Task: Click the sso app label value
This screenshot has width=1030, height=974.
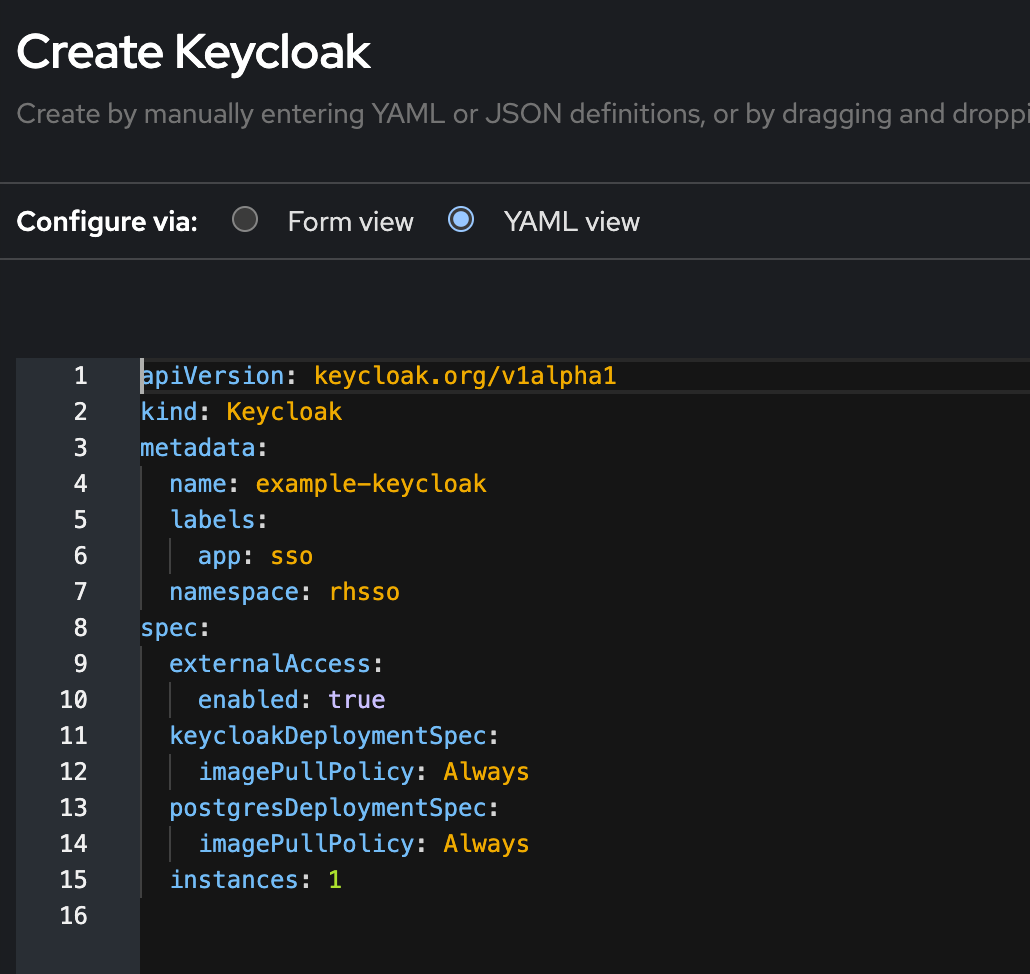Action: pos(292,556)
